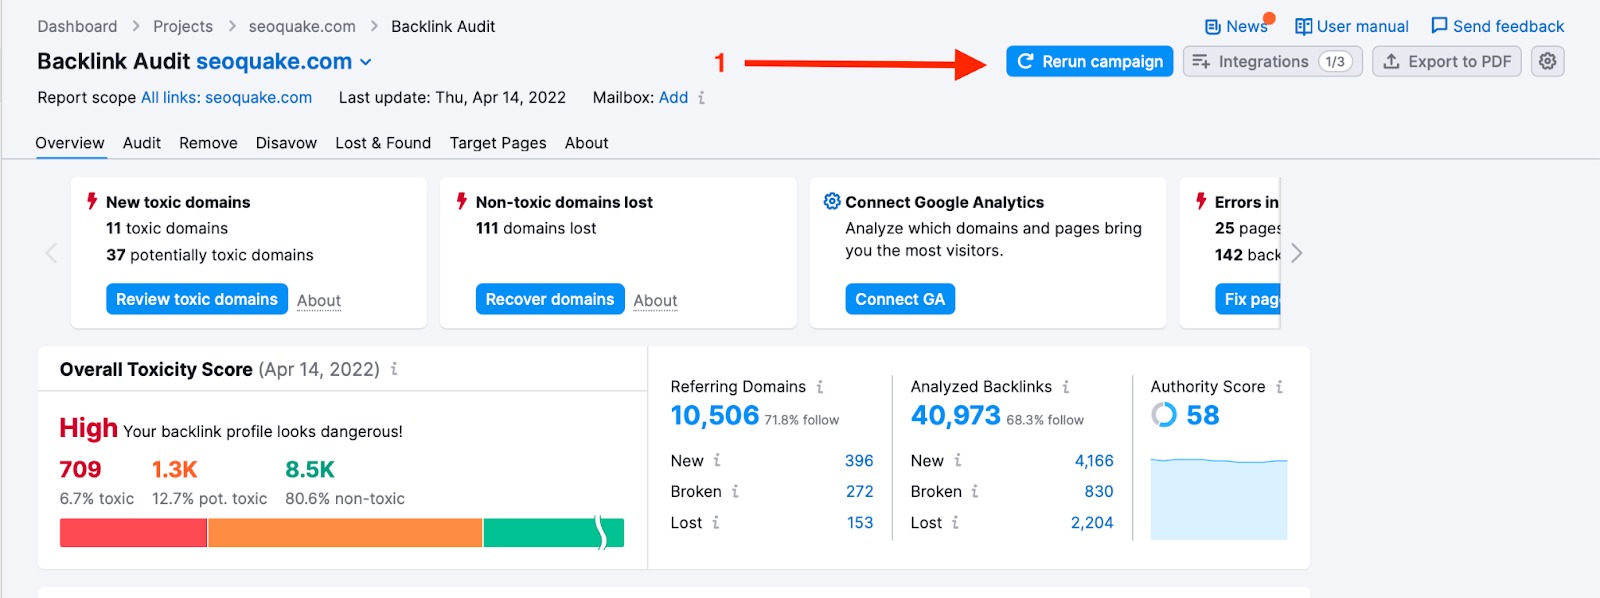Click the 1.3K potentially toxic count
Image resolution: width=1600 pixels, height=598 pixels.
(x=175, y=469)
